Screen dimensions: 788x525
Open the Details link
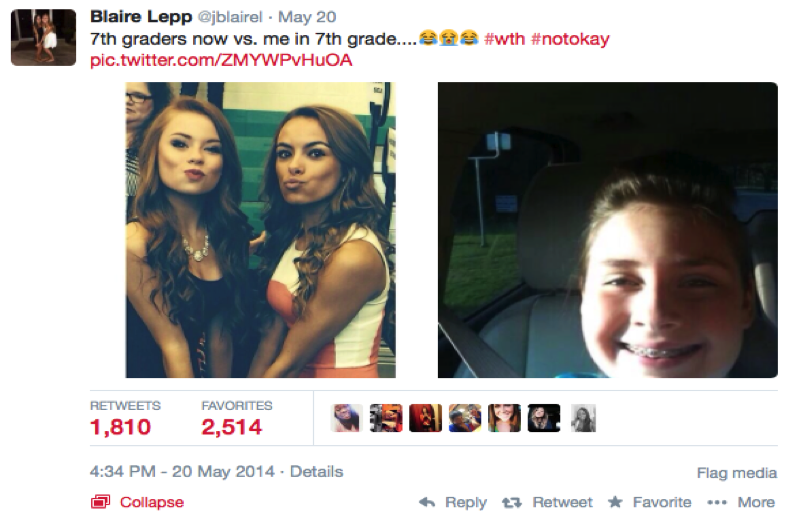point(317,472)
